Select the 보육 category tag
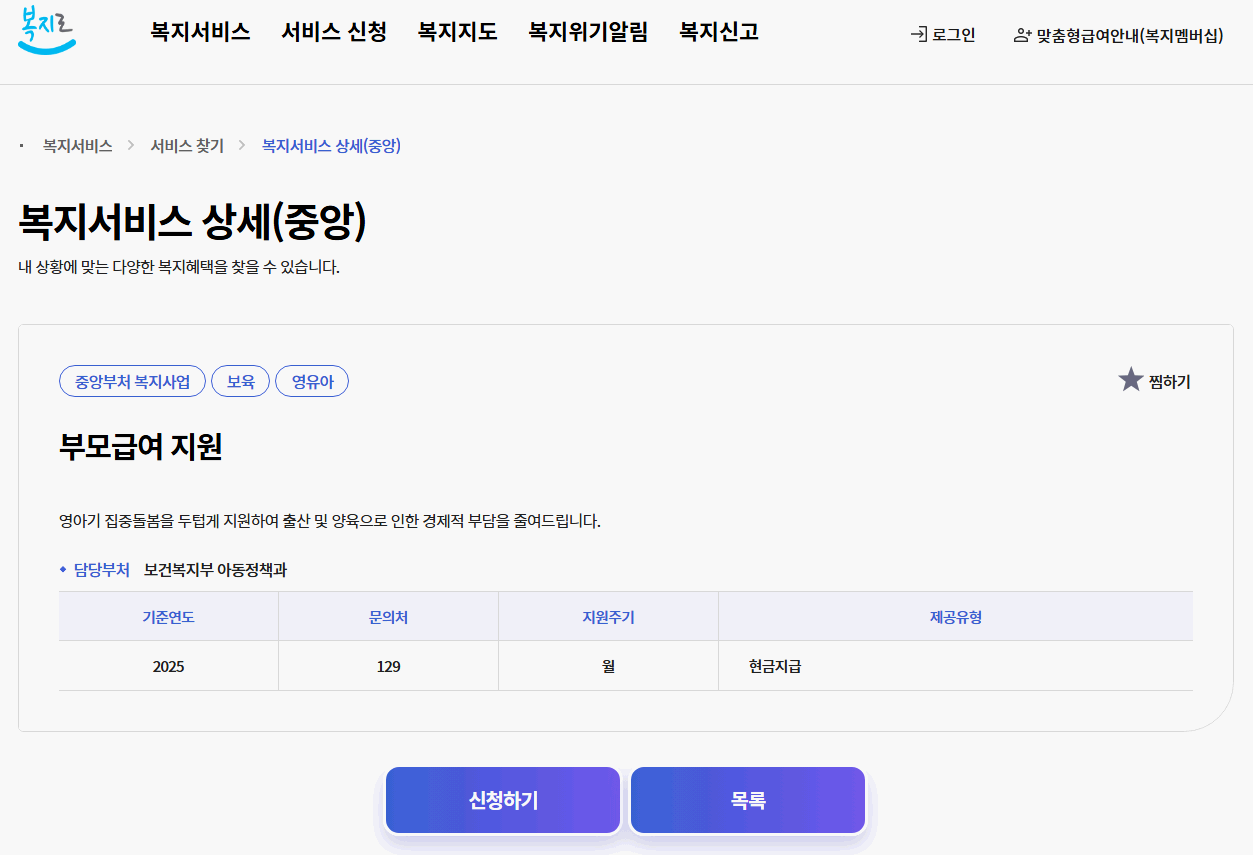 (240, 381)
